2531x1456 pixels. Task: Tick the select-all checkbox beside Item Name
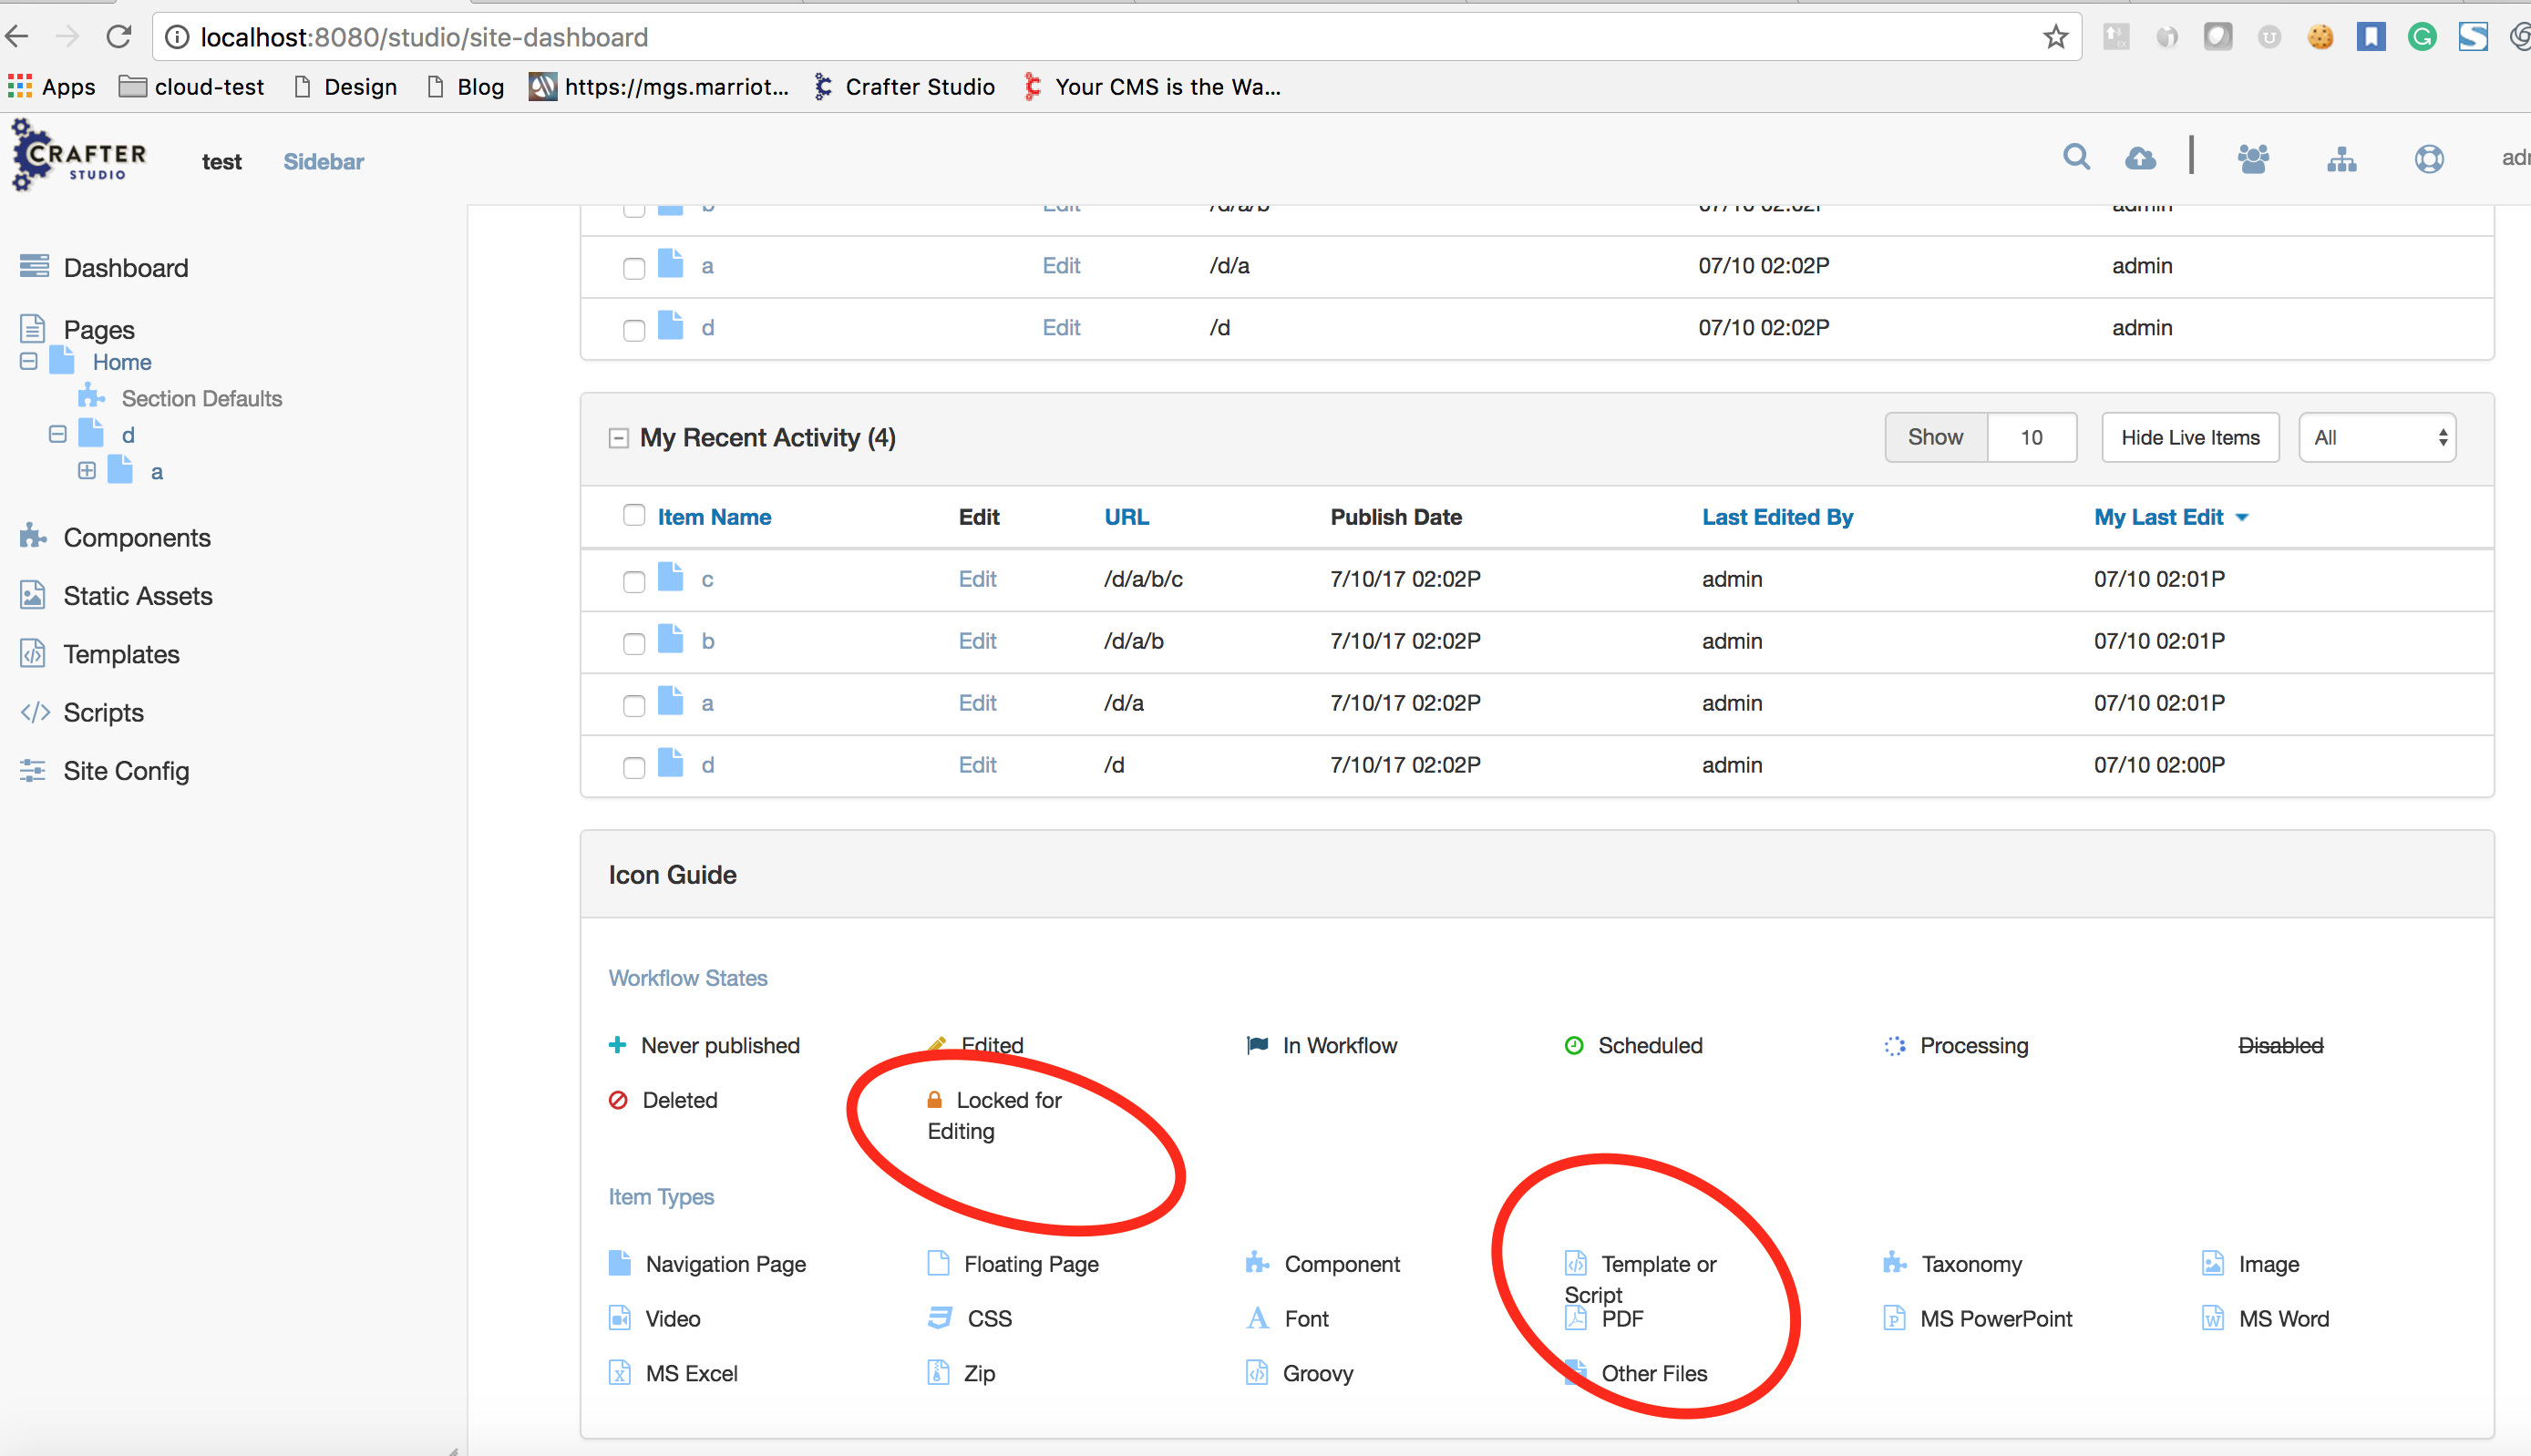pyautogui.click(x=634, y=515)
